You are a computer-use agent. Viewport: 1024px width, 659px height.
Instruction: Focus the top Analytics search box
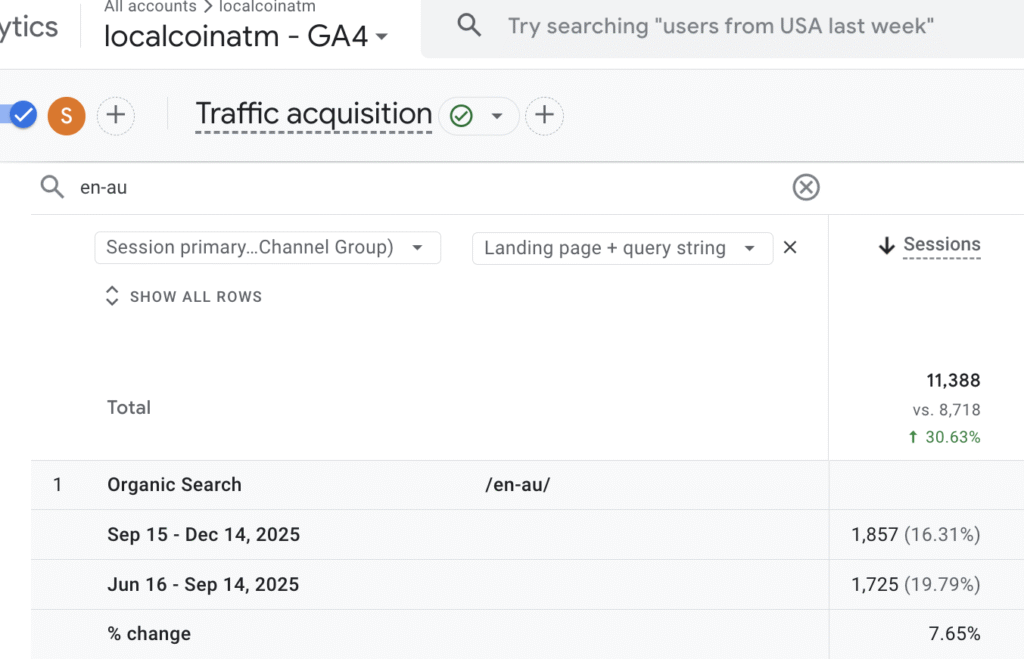point(720,26)
